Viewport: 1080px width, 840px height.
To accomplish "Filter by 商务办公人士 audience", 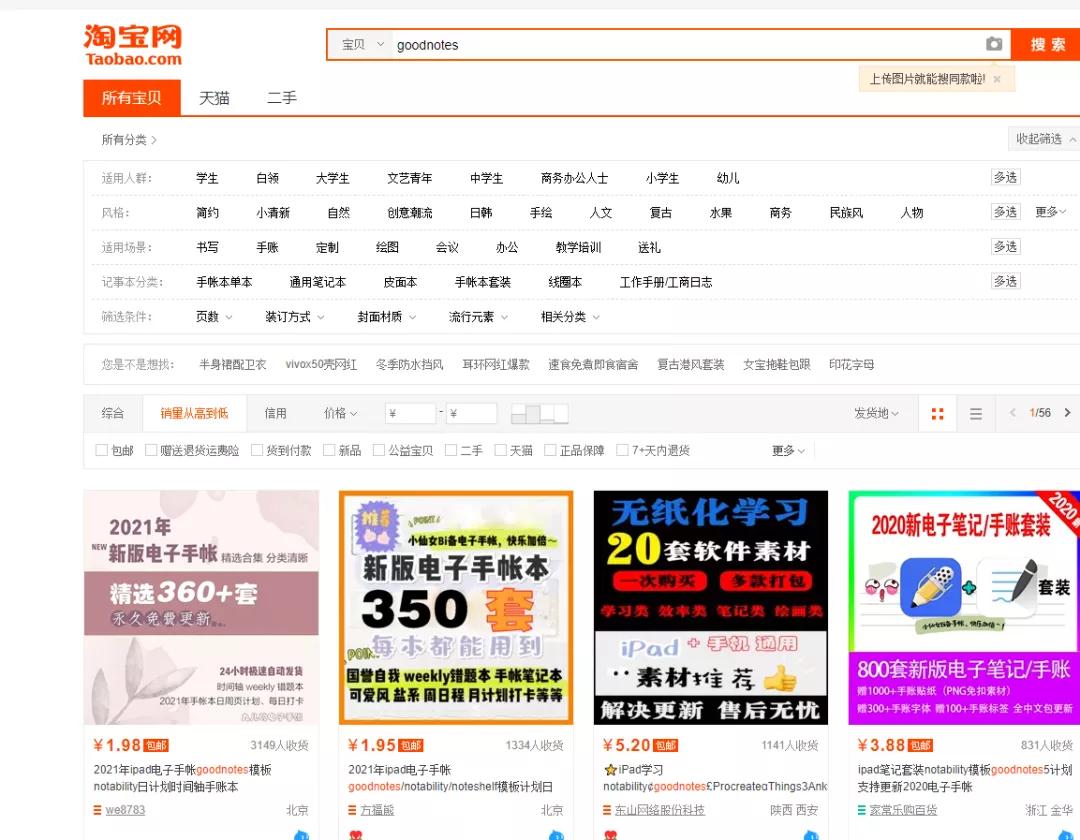I will pyautogui.click(x=574, y=178).
